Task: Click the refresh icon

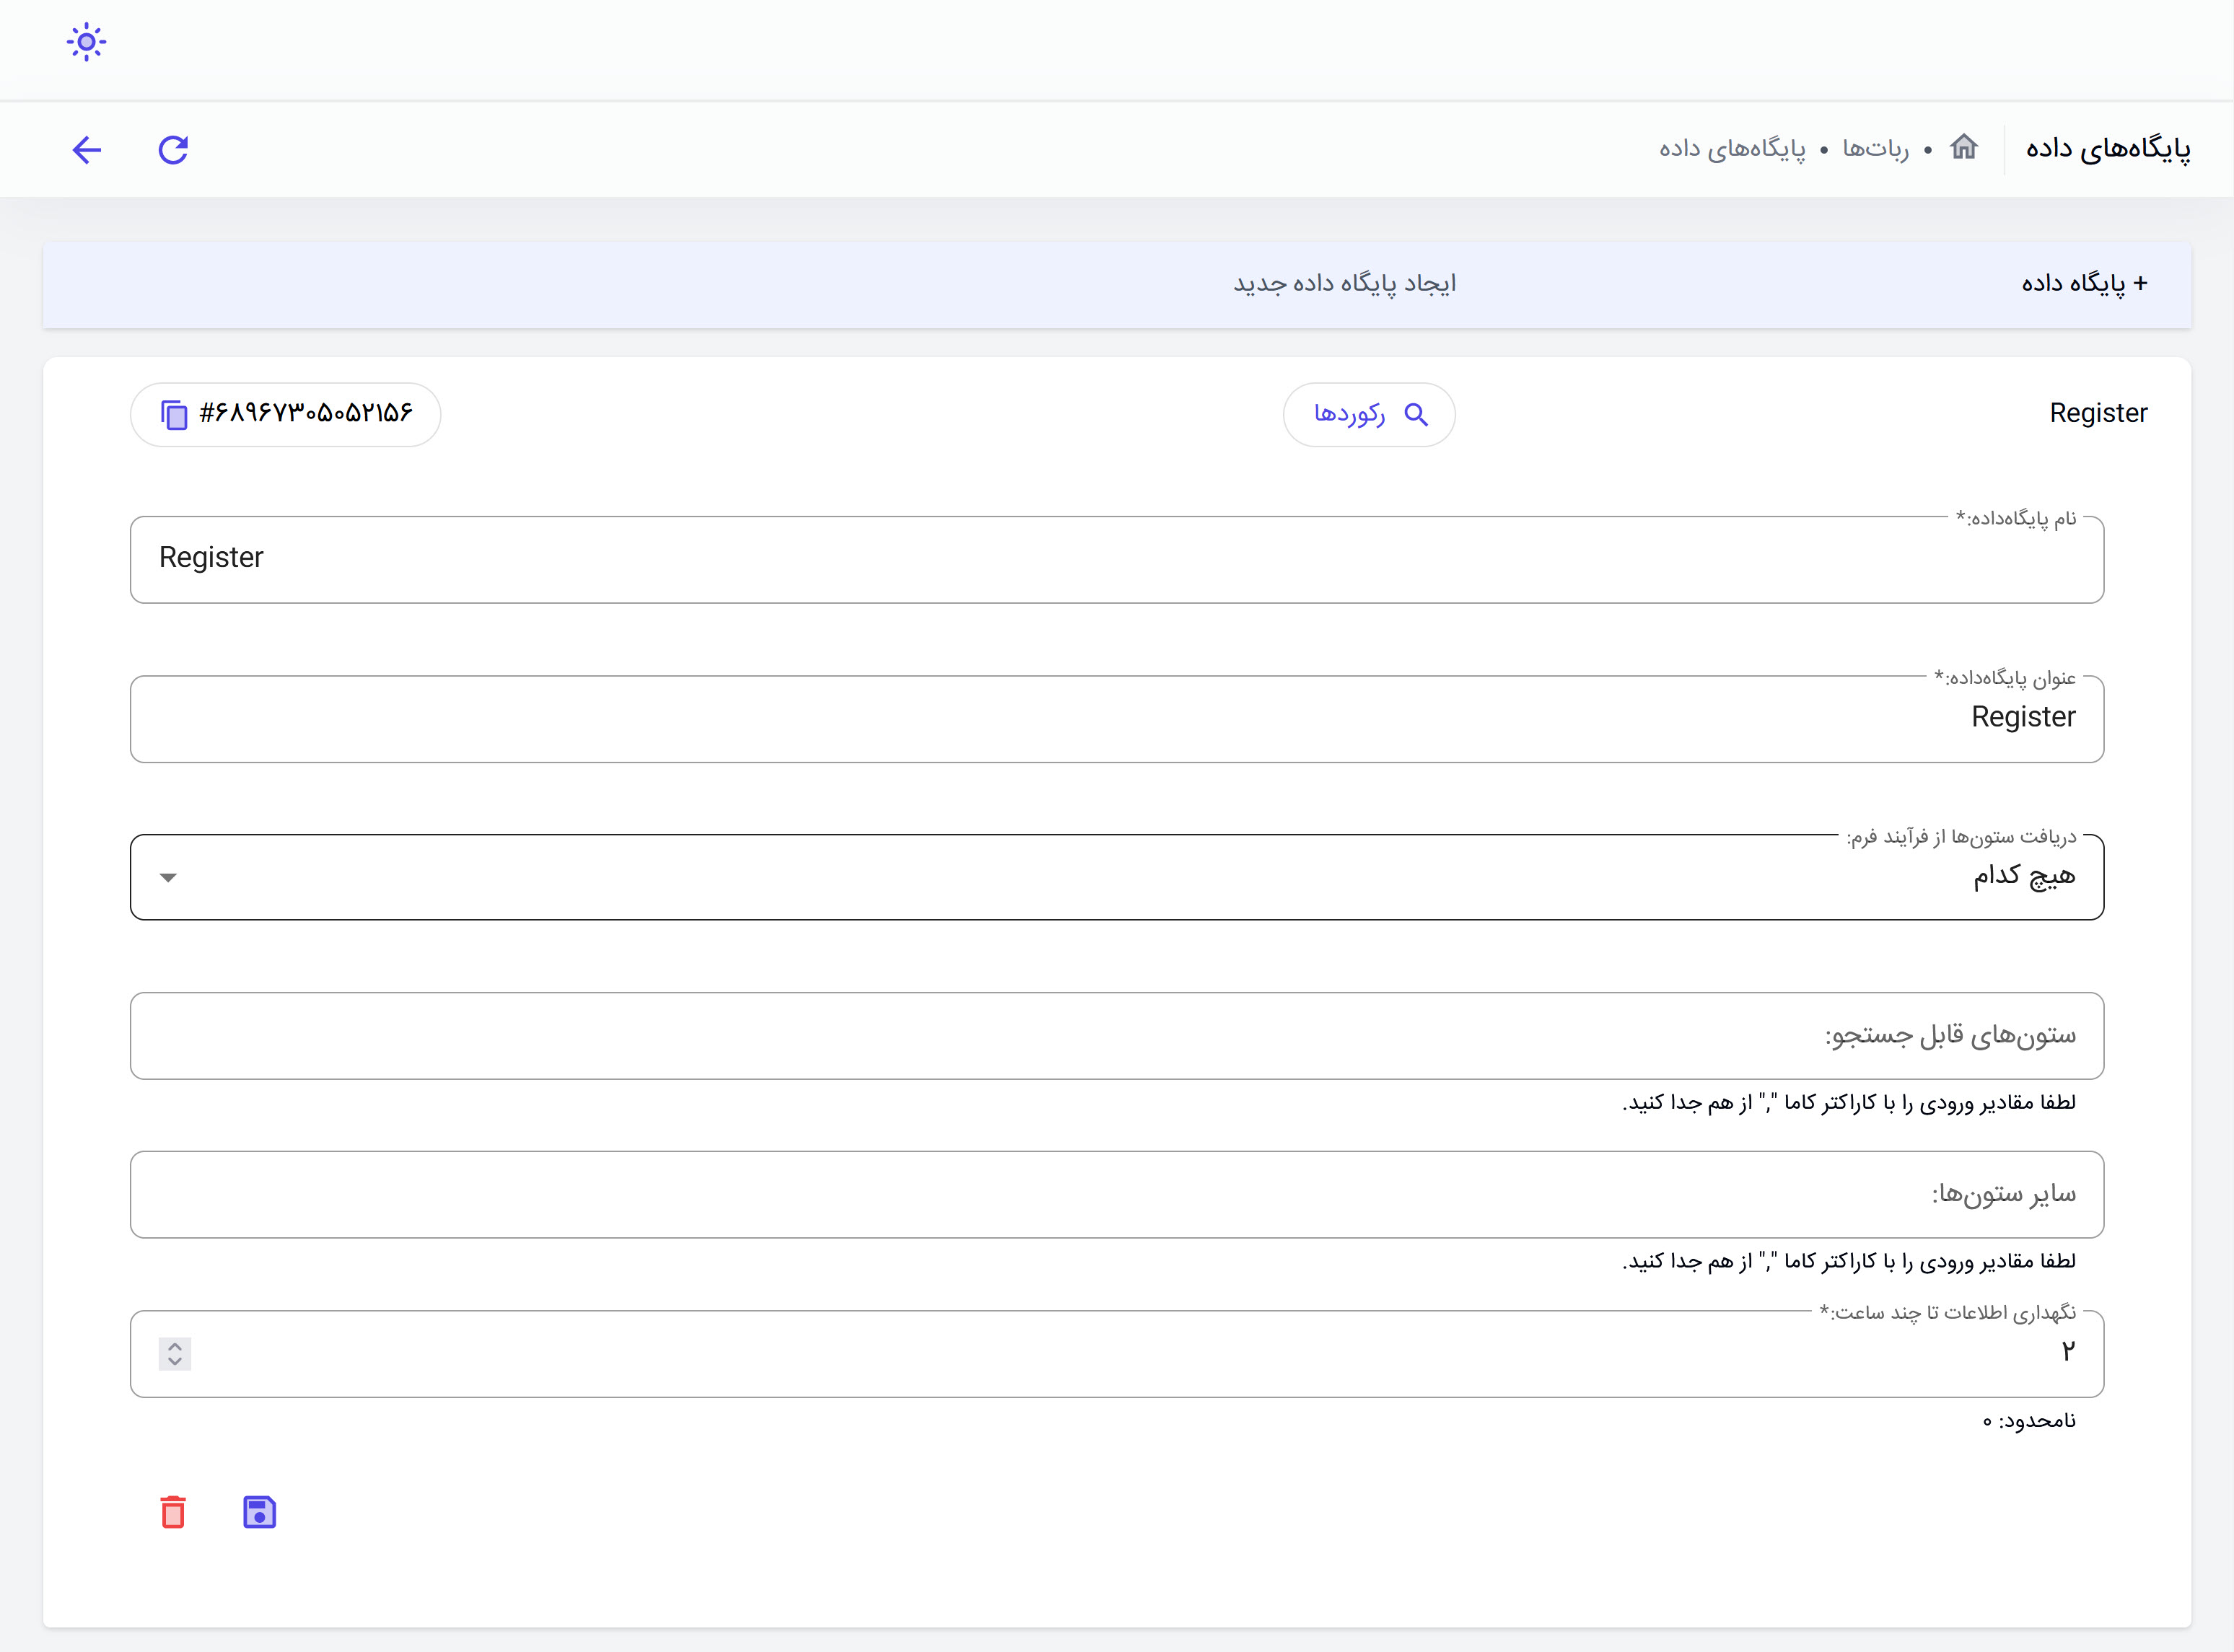Action: (x=173, y=150)
